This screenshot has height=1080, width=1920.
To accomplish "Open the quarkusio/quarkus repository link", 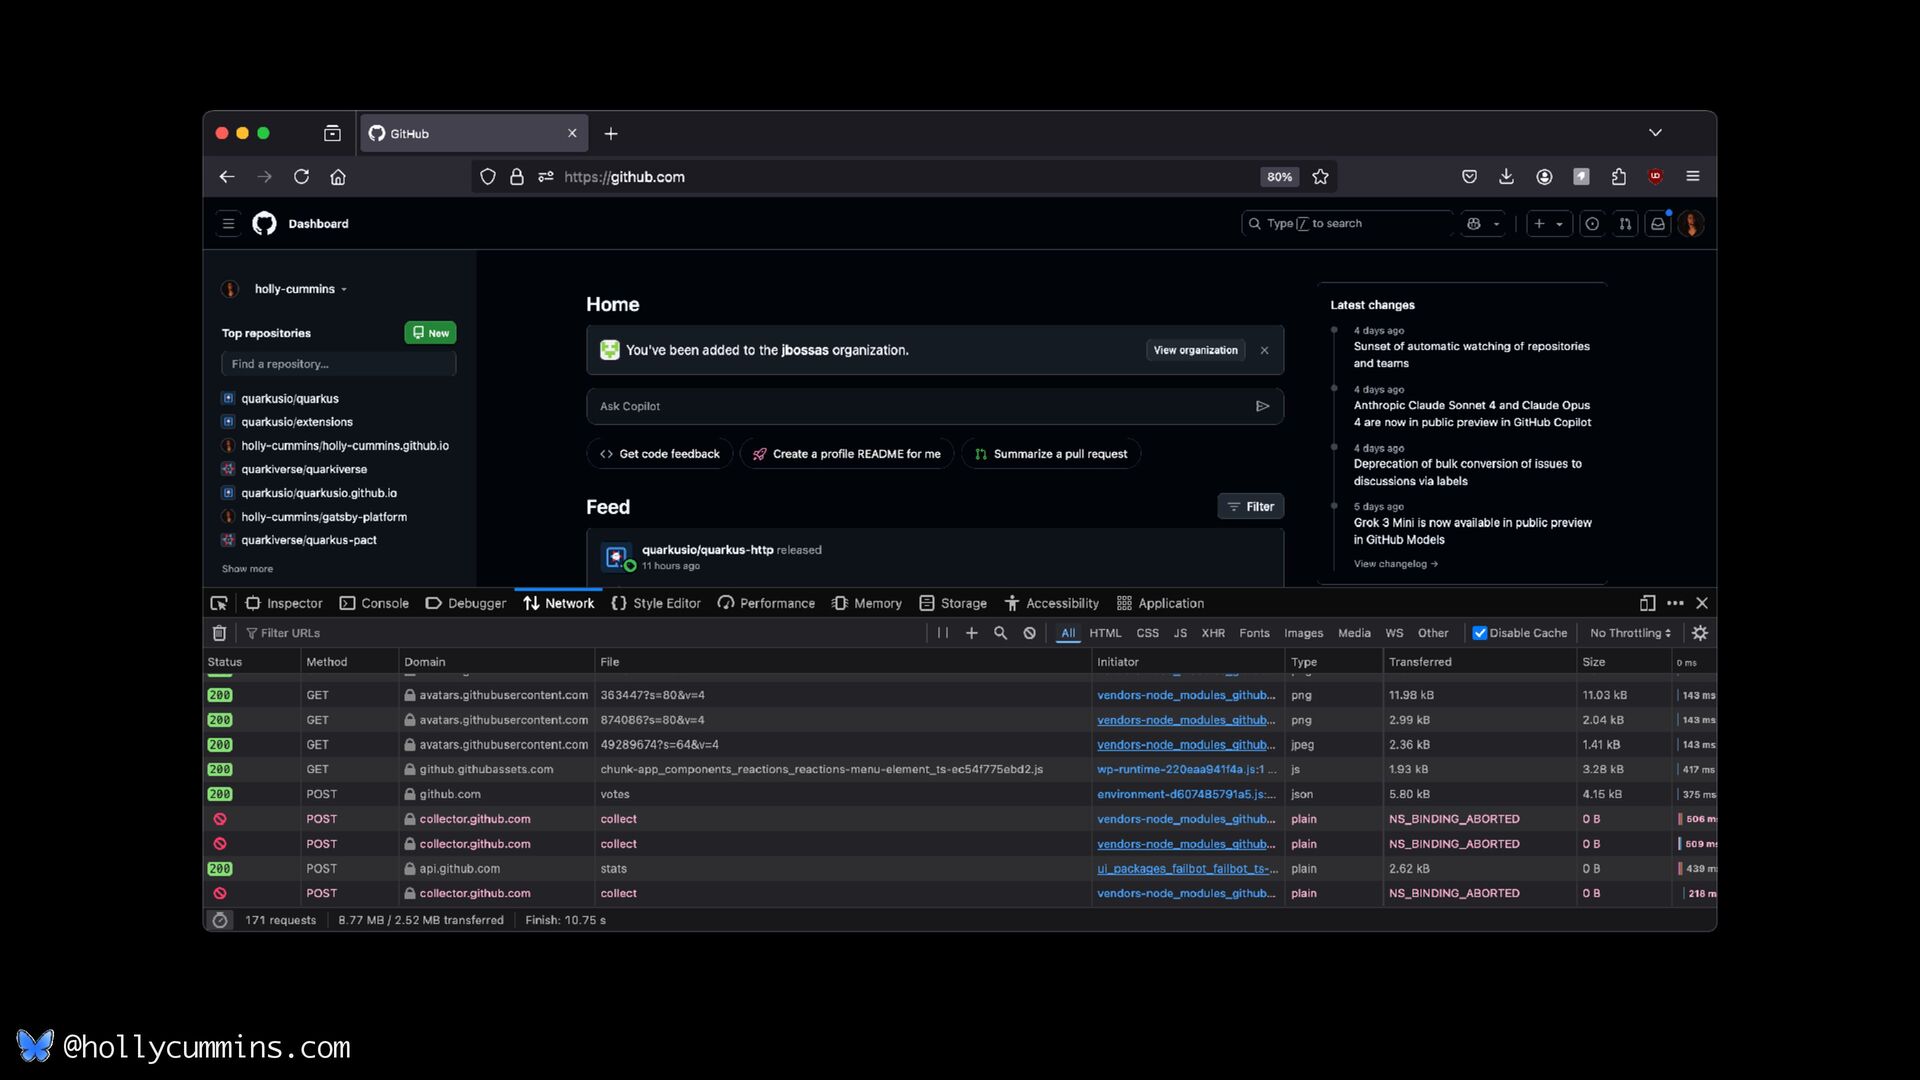I will [289, 398].
